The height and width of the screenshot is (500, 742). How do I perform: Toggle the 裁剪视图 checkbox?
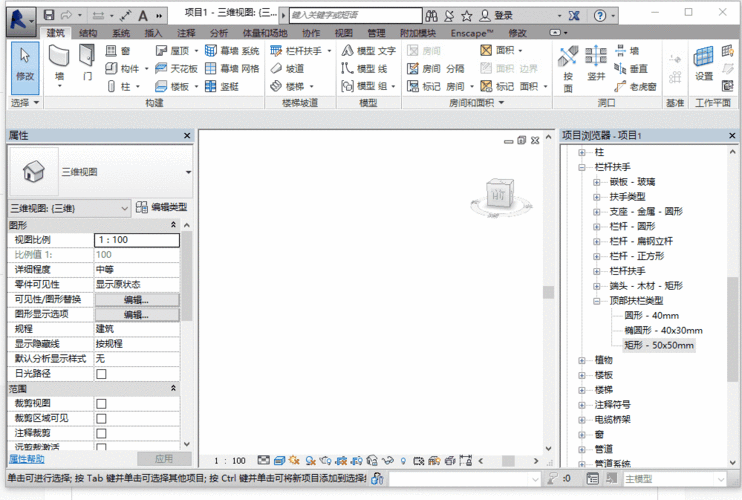pyautogui.click(x=101, y=403)
